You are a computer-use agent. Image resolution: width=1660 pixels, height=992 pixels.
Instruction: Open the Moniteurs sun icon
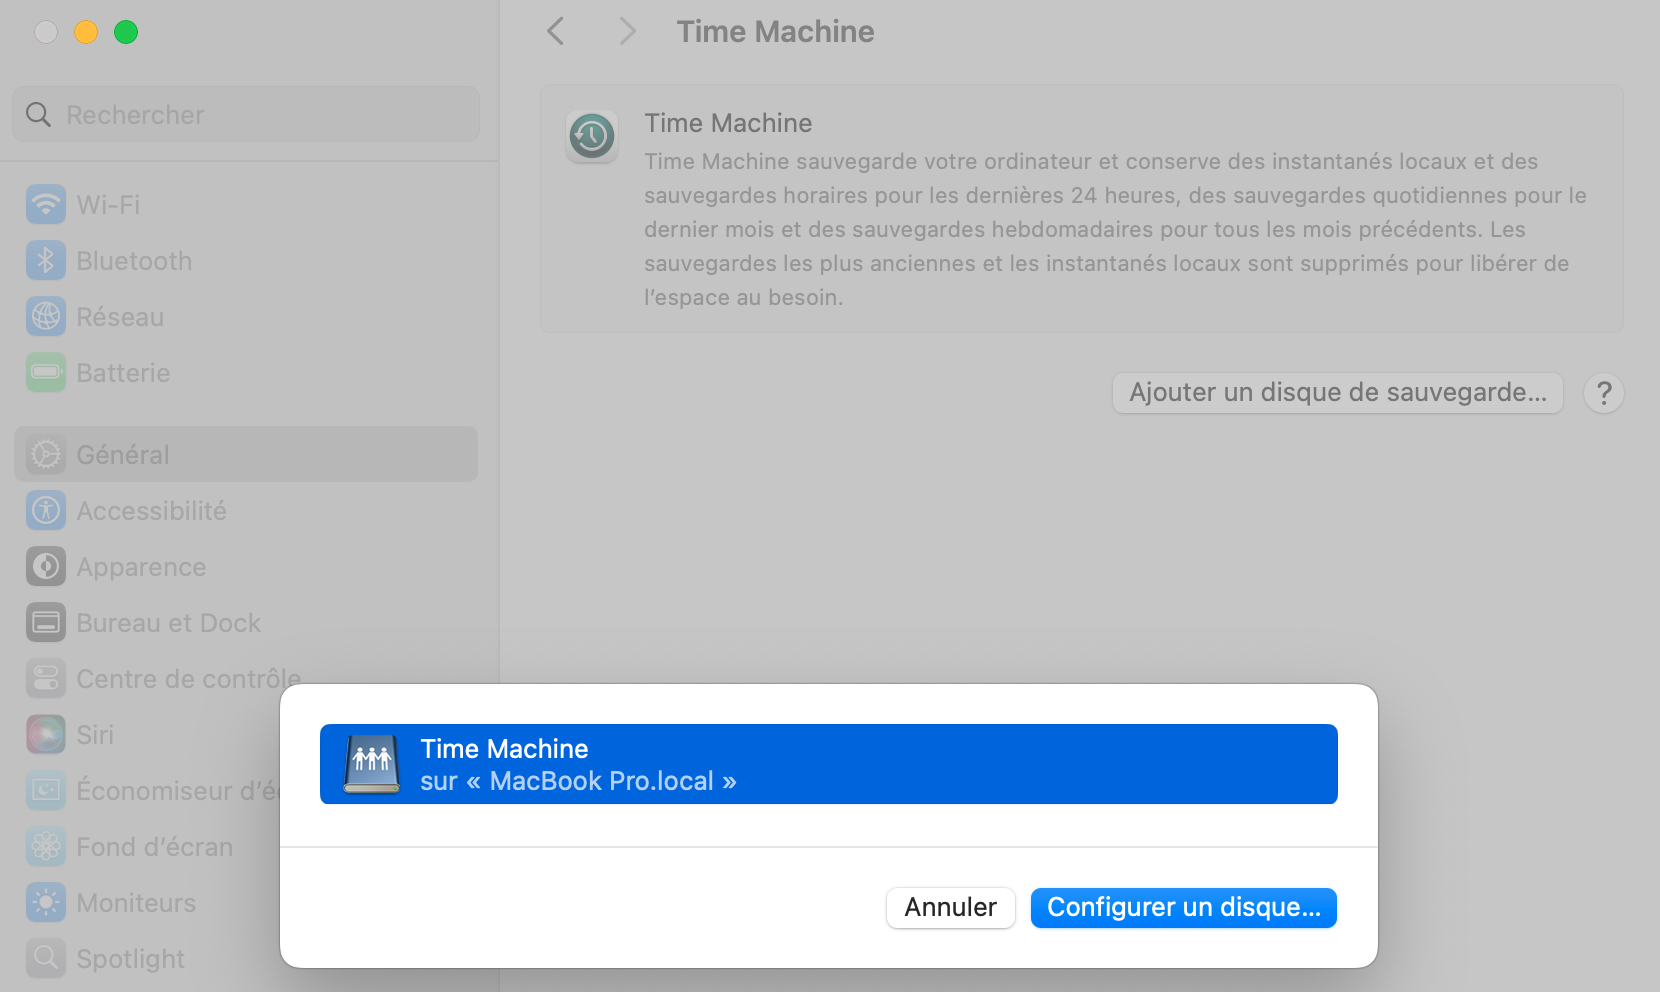click(x=46, y=903)
